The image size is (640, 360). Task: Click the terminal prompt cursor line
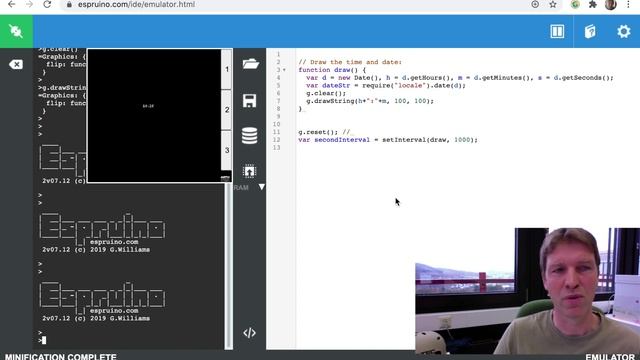tap(42, 340)
